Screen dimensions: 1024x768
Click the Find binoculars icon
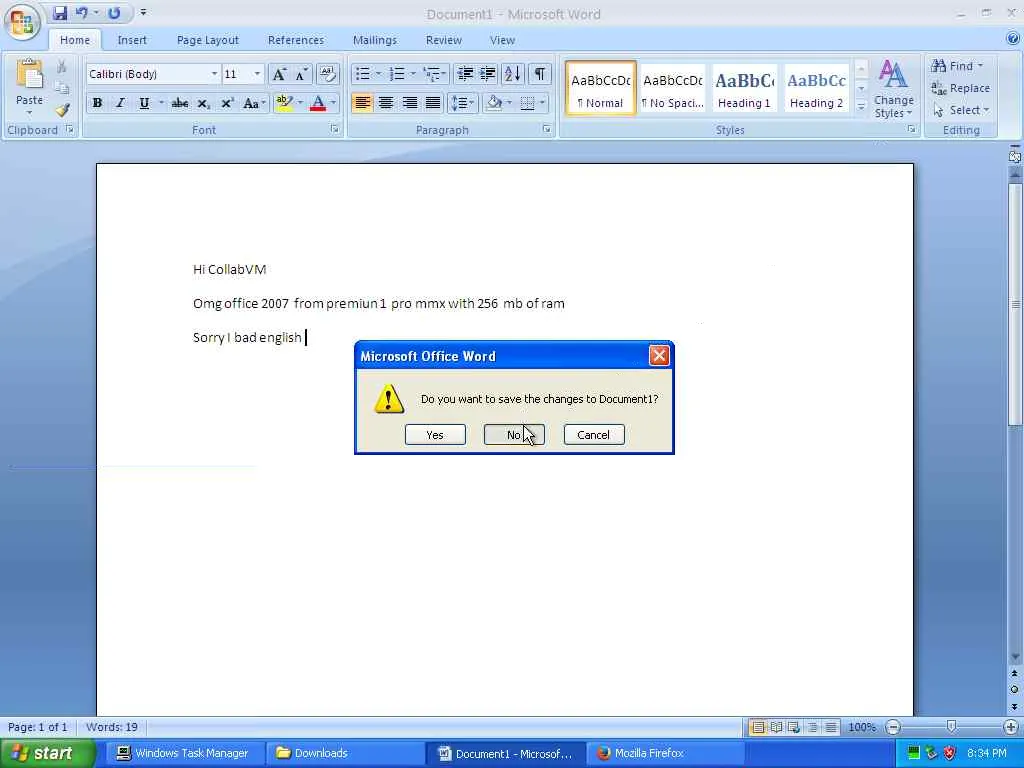(x=938, y=65)
